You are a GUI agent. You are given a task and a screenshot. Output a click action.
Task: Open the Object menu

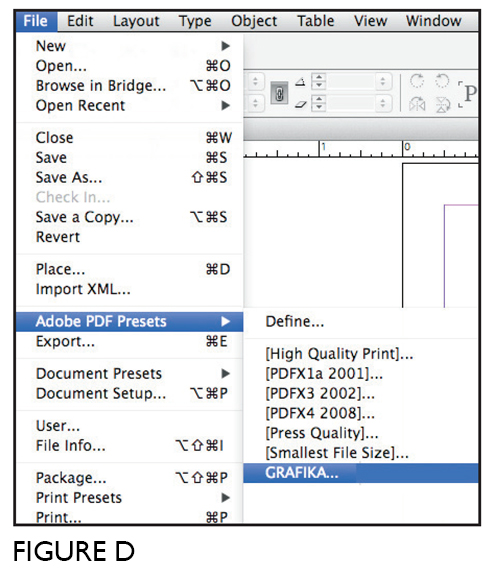tap(254, 21)
